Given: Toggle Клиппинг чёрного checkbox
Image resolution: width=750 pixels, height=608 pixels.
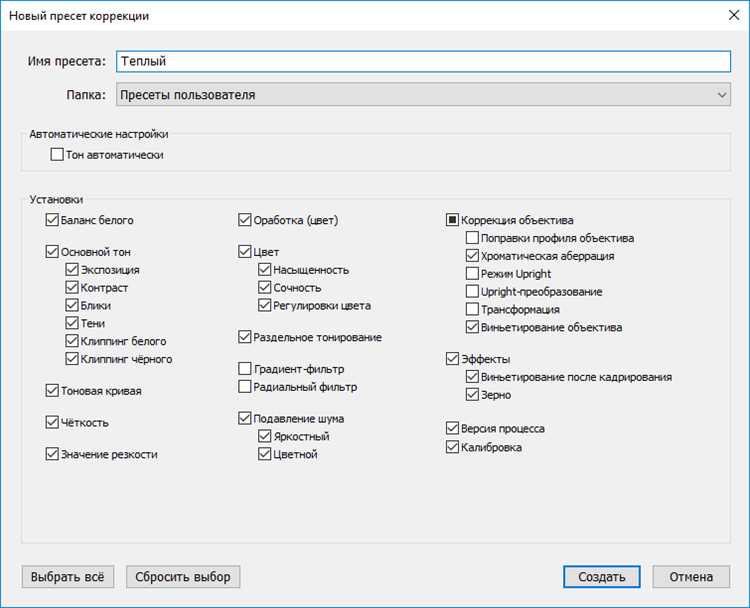Looking at the screenshot, I should click(x=72, y=359).
